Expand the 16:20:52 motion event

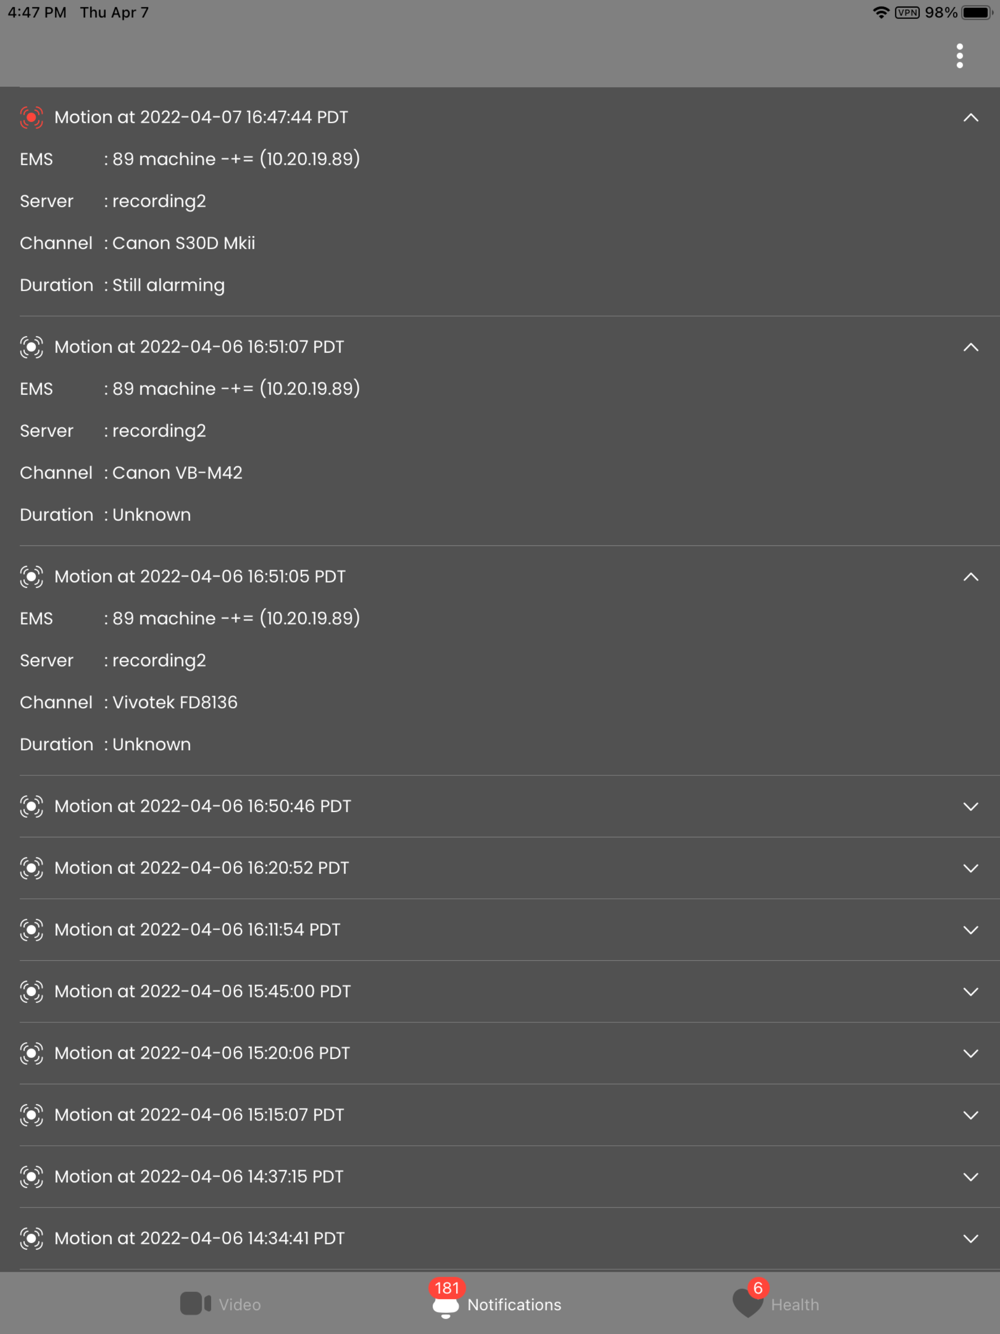[970, 869]
